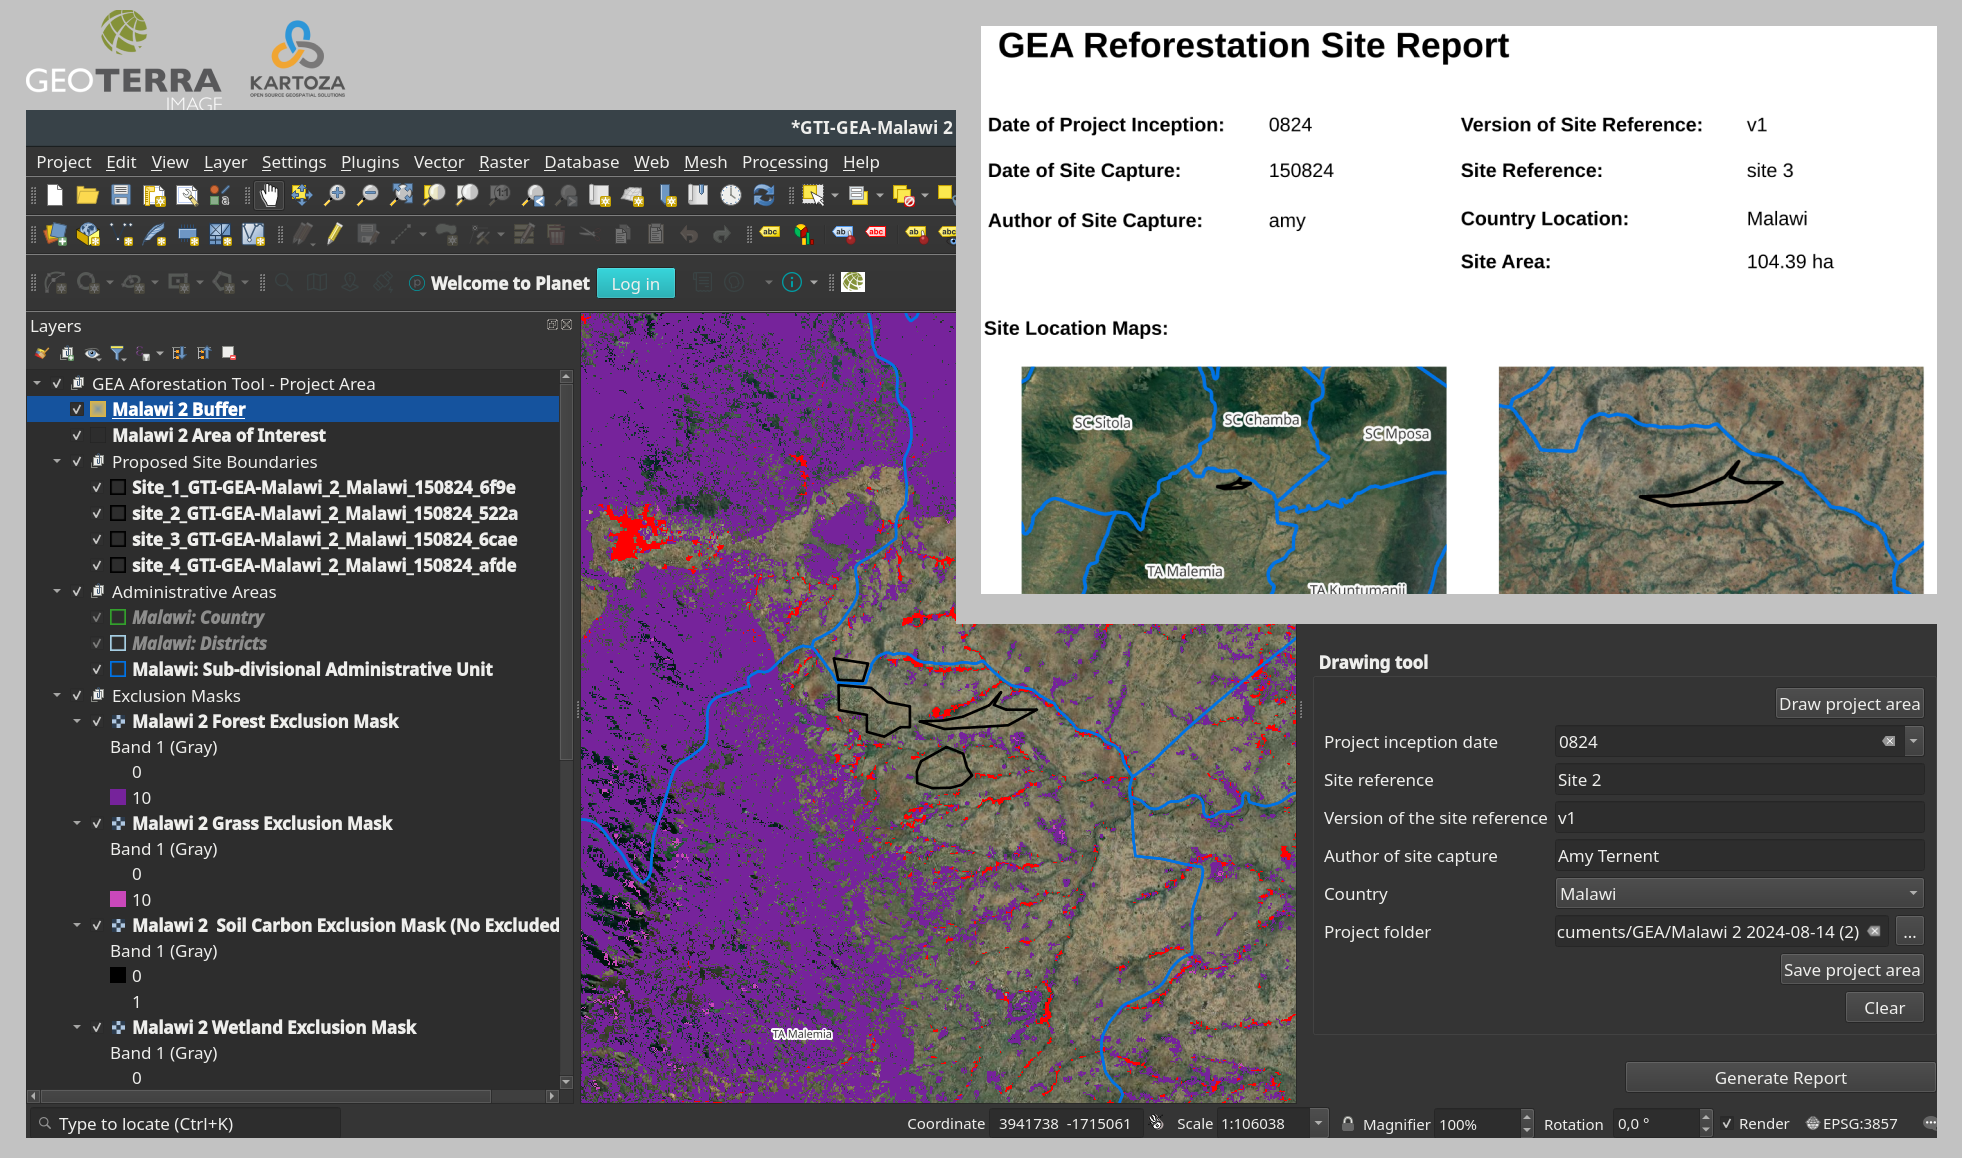This screenshot has height=1158, width=1962.
Task: Launch the GeoTerra globe plugin icon
Action: [x=853, y=283]
